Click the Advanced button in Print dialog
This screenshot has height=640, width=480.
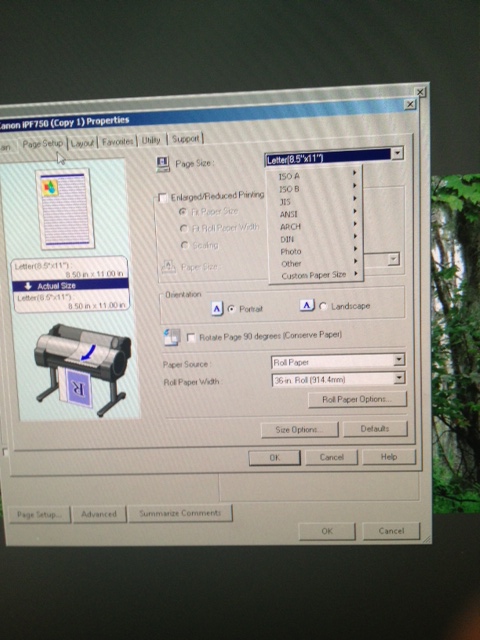pos(99,514)
